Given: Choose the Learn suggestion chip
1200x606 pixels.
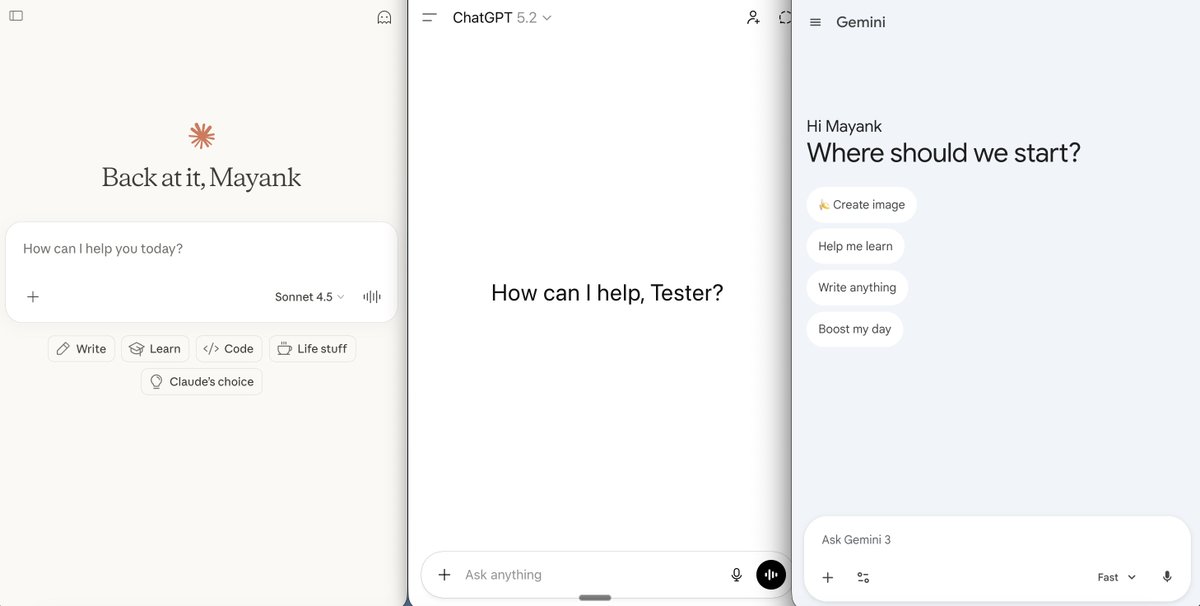Looking at the screenshot, I should pos(155,349).
